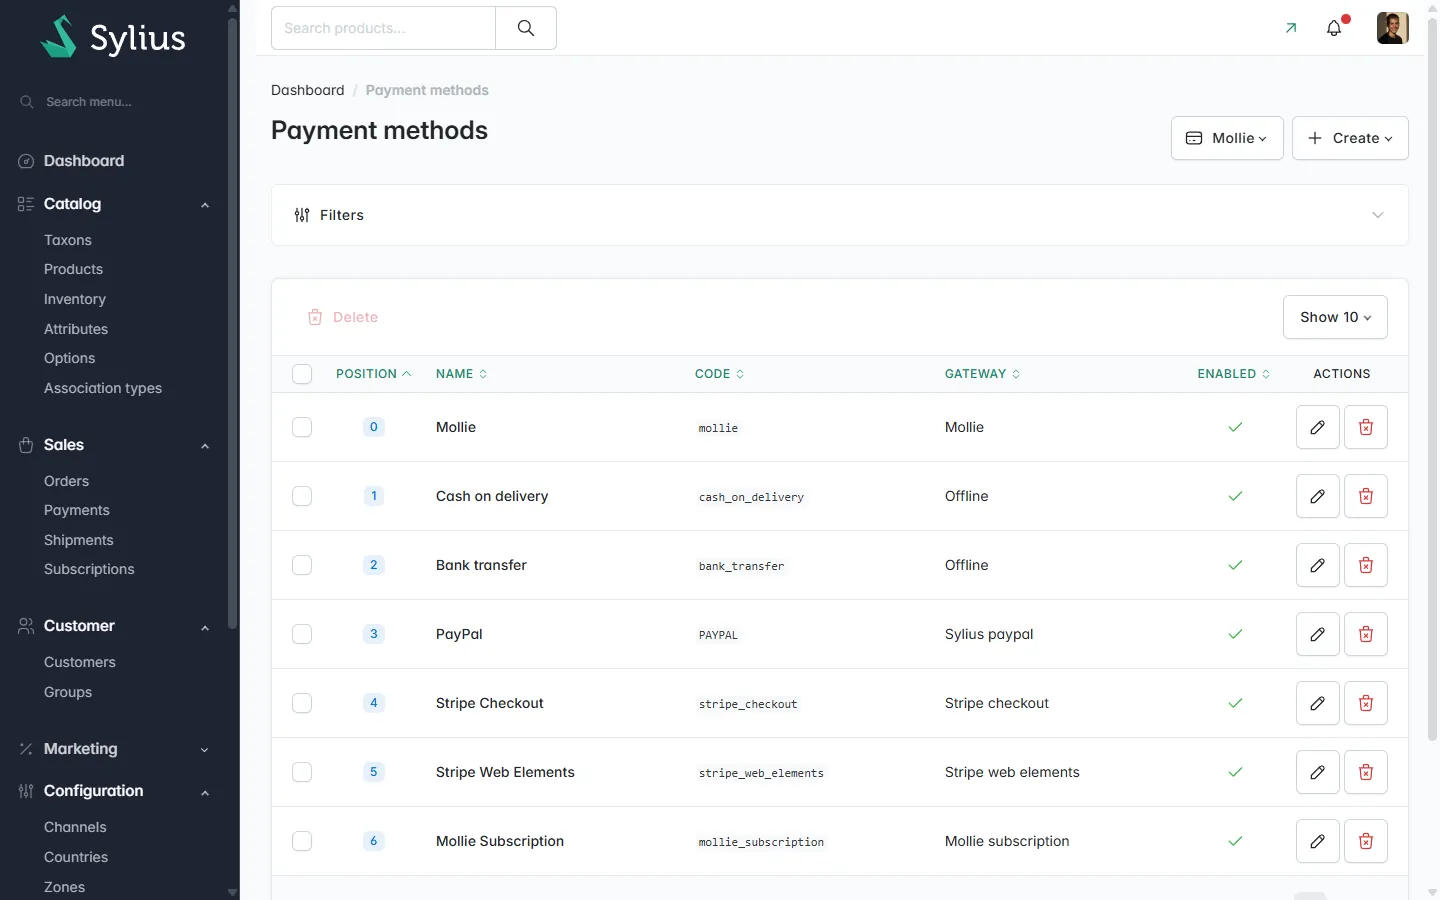Delete the Bank transfer method
The height and width of the screenshot is (900, 1440).
(1366, 565)
